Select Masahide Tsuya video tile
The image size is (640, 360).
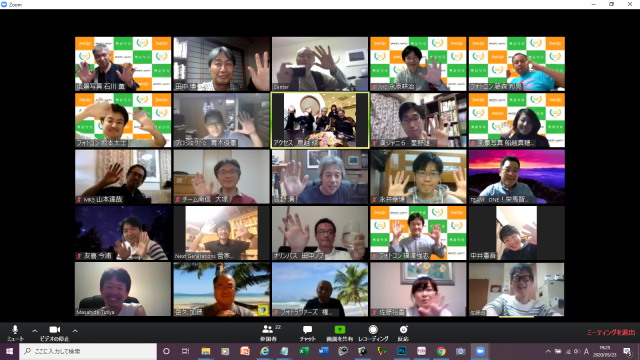tap(123, 289)
